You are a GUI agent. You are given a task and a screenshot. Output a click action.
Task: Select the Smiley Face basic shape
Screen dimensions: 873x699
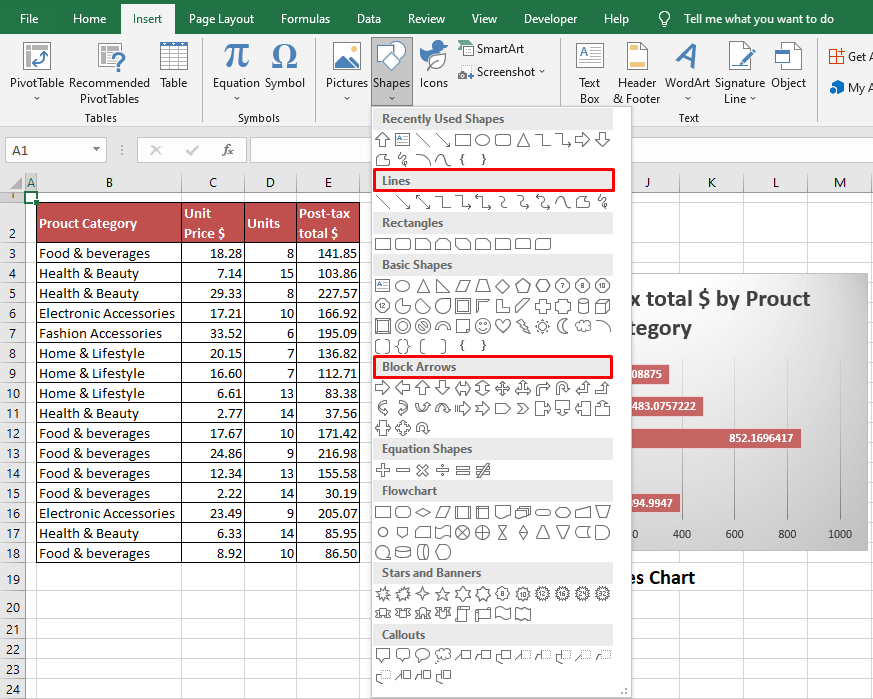(483, 326)
